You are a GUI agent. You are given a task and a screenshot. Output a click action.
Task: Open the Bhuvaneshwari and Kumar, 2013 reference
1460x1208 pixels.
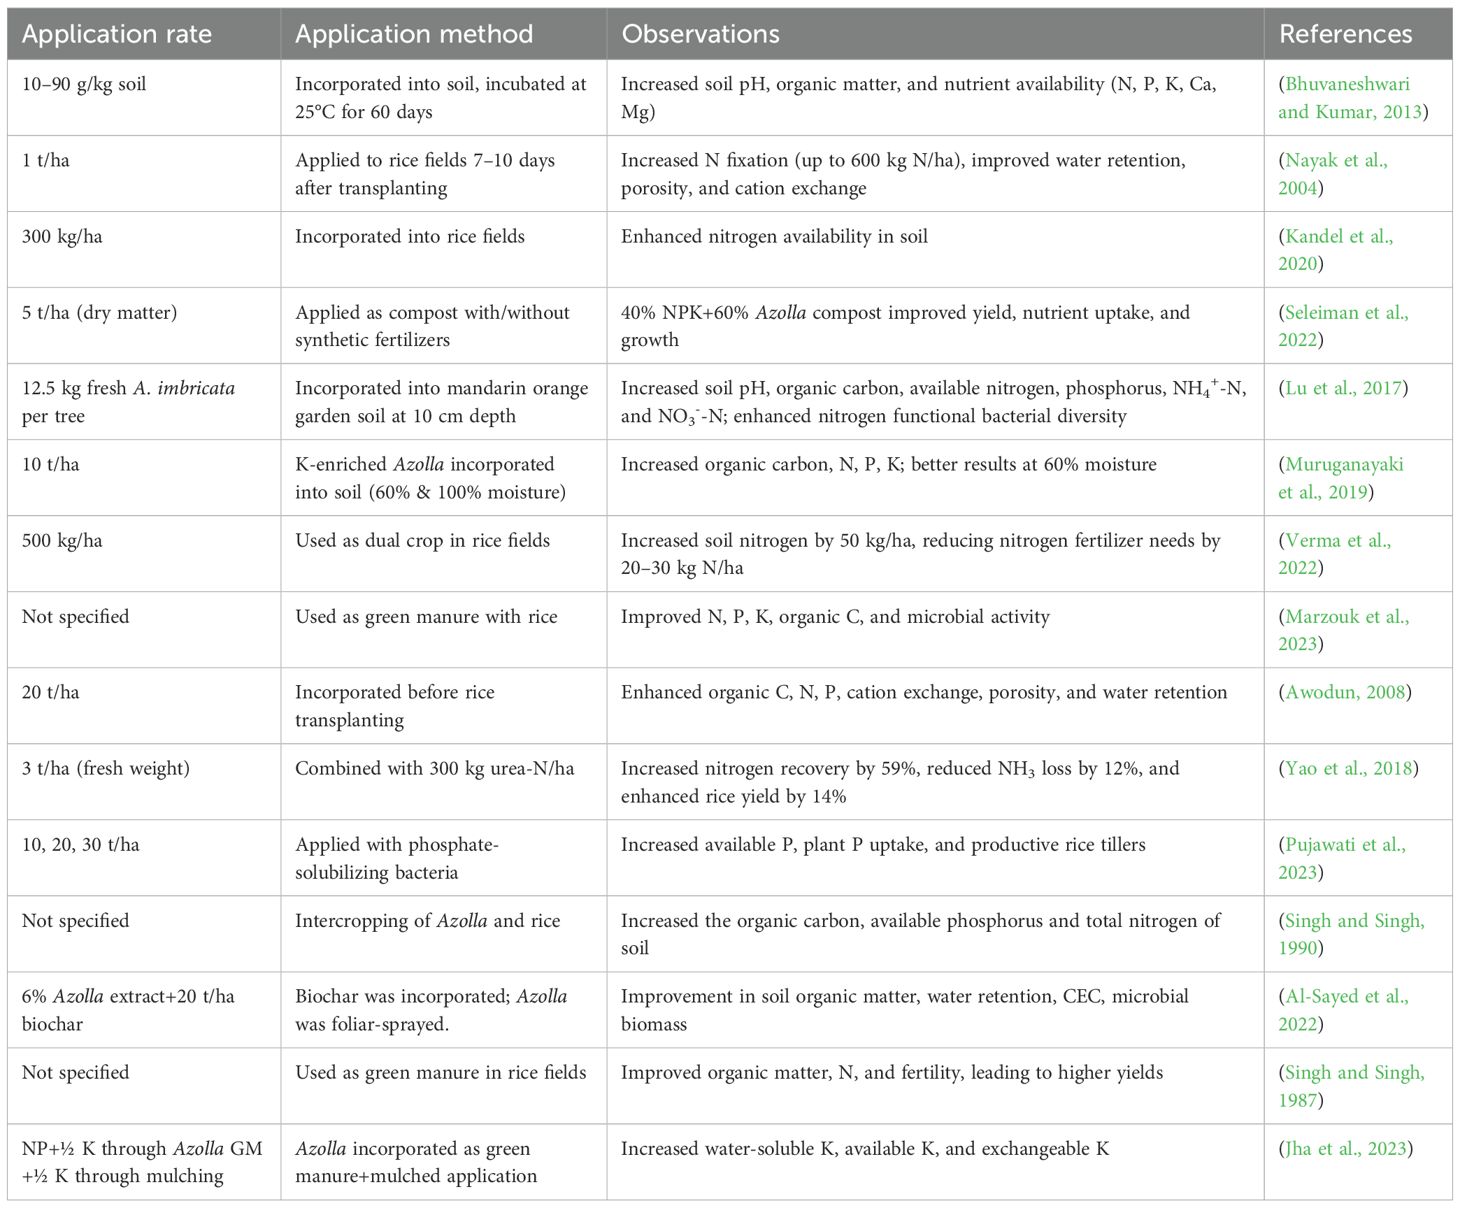click(1347, 85)
